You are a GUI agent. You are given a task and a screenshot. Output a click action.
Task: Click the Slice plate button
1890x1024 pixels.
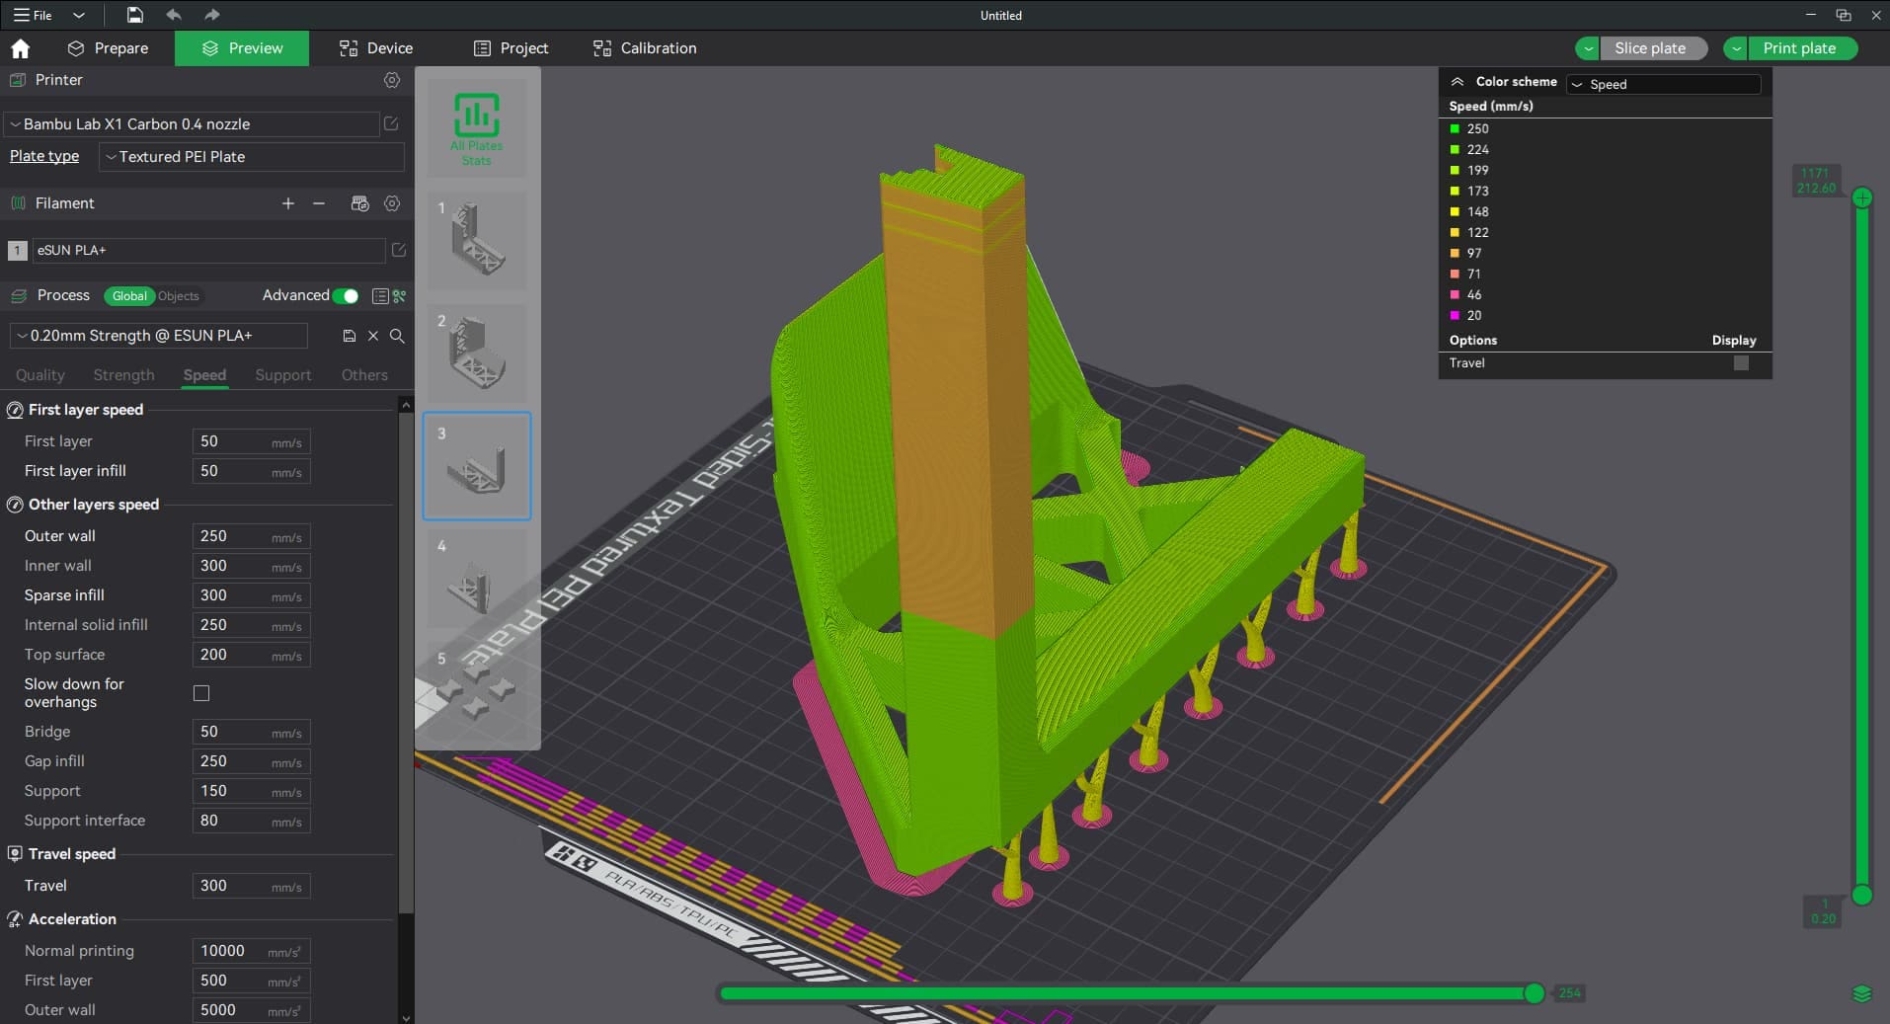1650,48
